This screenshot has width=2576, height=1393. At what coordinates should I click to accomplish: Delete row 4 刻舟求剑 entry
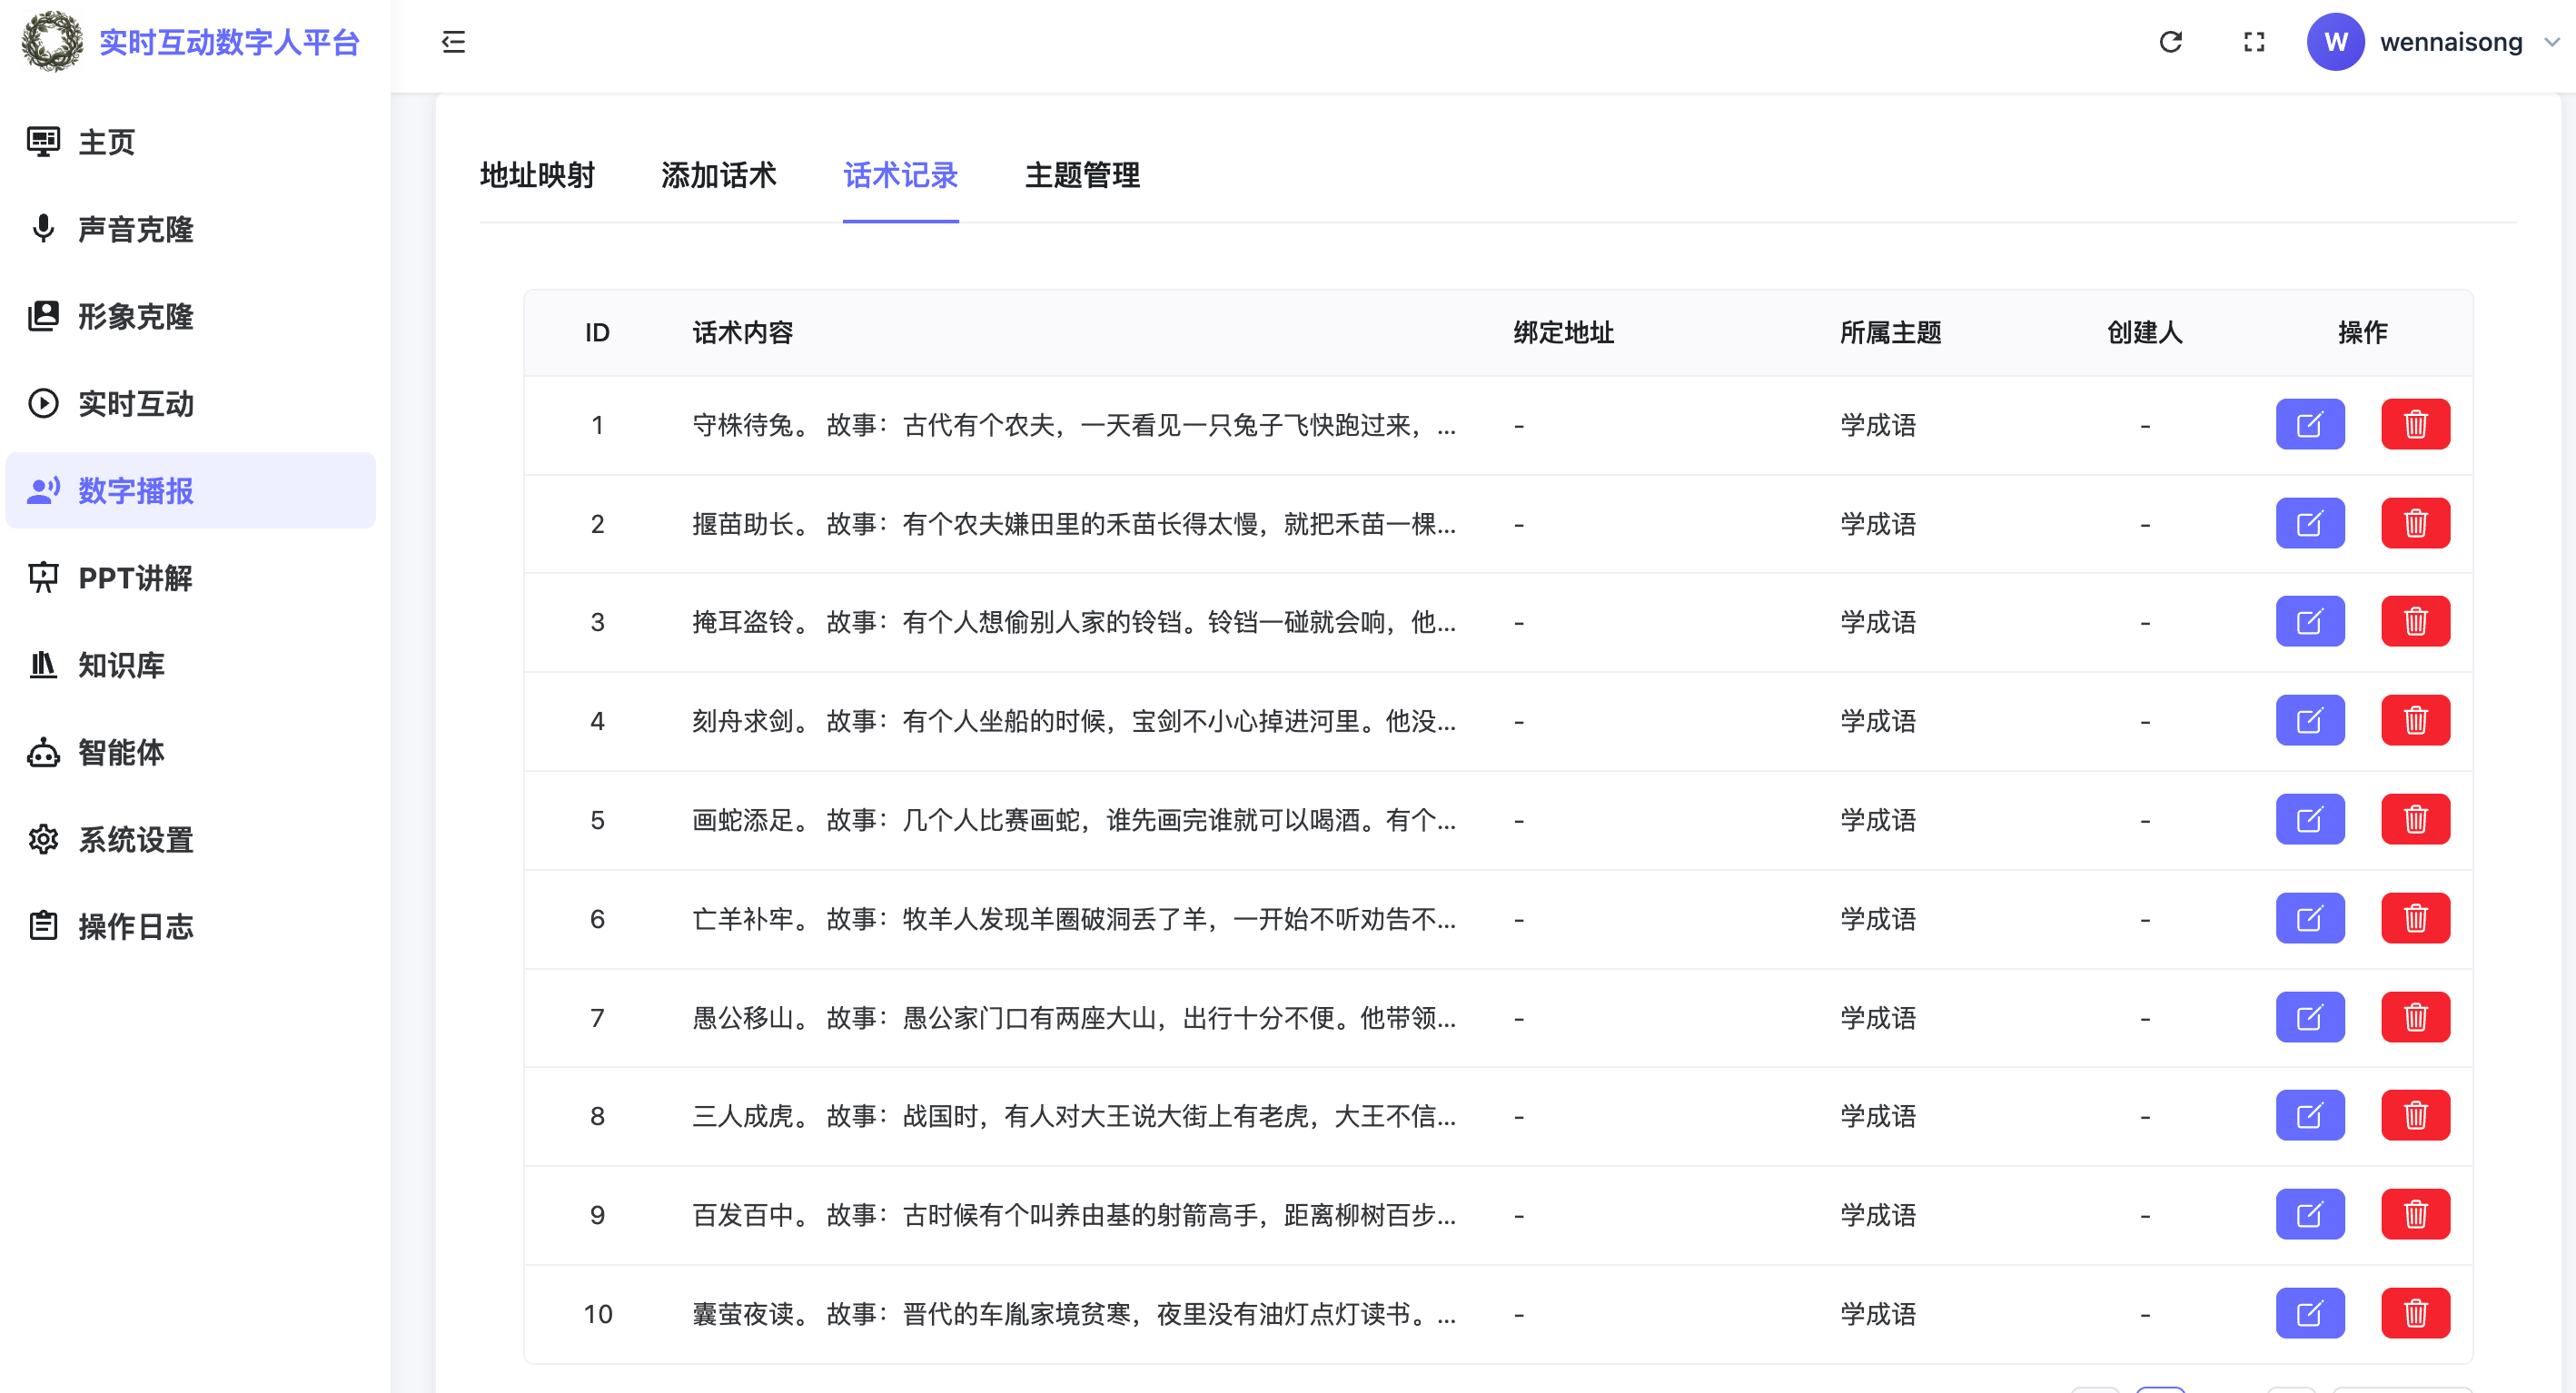pos(2415,720)
